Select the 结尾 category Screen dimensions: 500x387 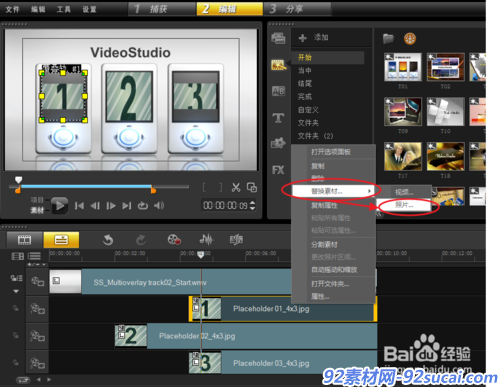(305, 83)
